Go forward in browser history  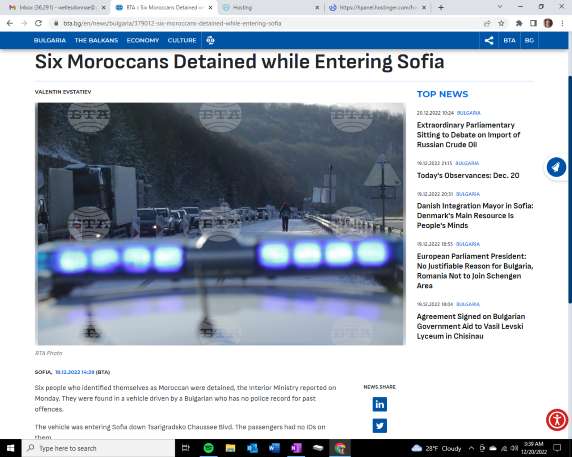(x=24, y=23)
